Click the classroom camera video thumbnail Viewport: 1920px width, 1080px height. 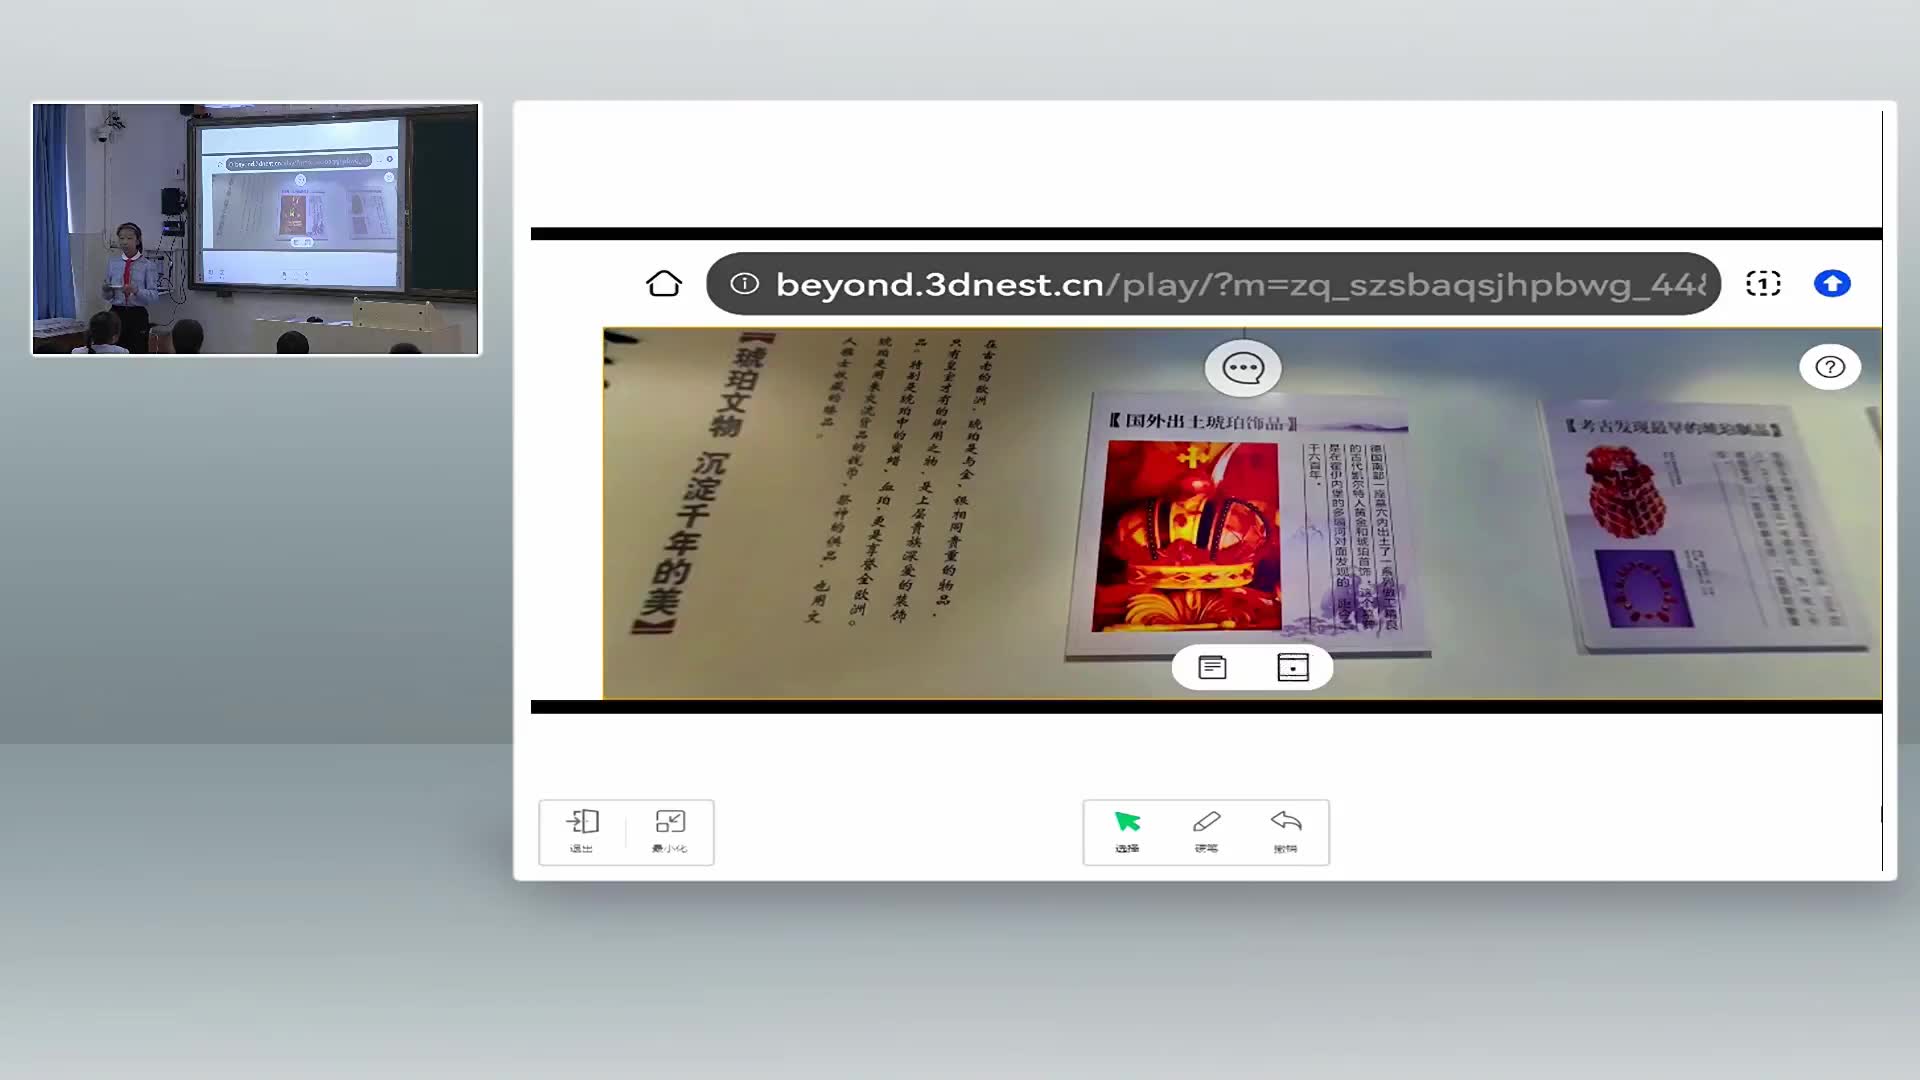(256, 229)
